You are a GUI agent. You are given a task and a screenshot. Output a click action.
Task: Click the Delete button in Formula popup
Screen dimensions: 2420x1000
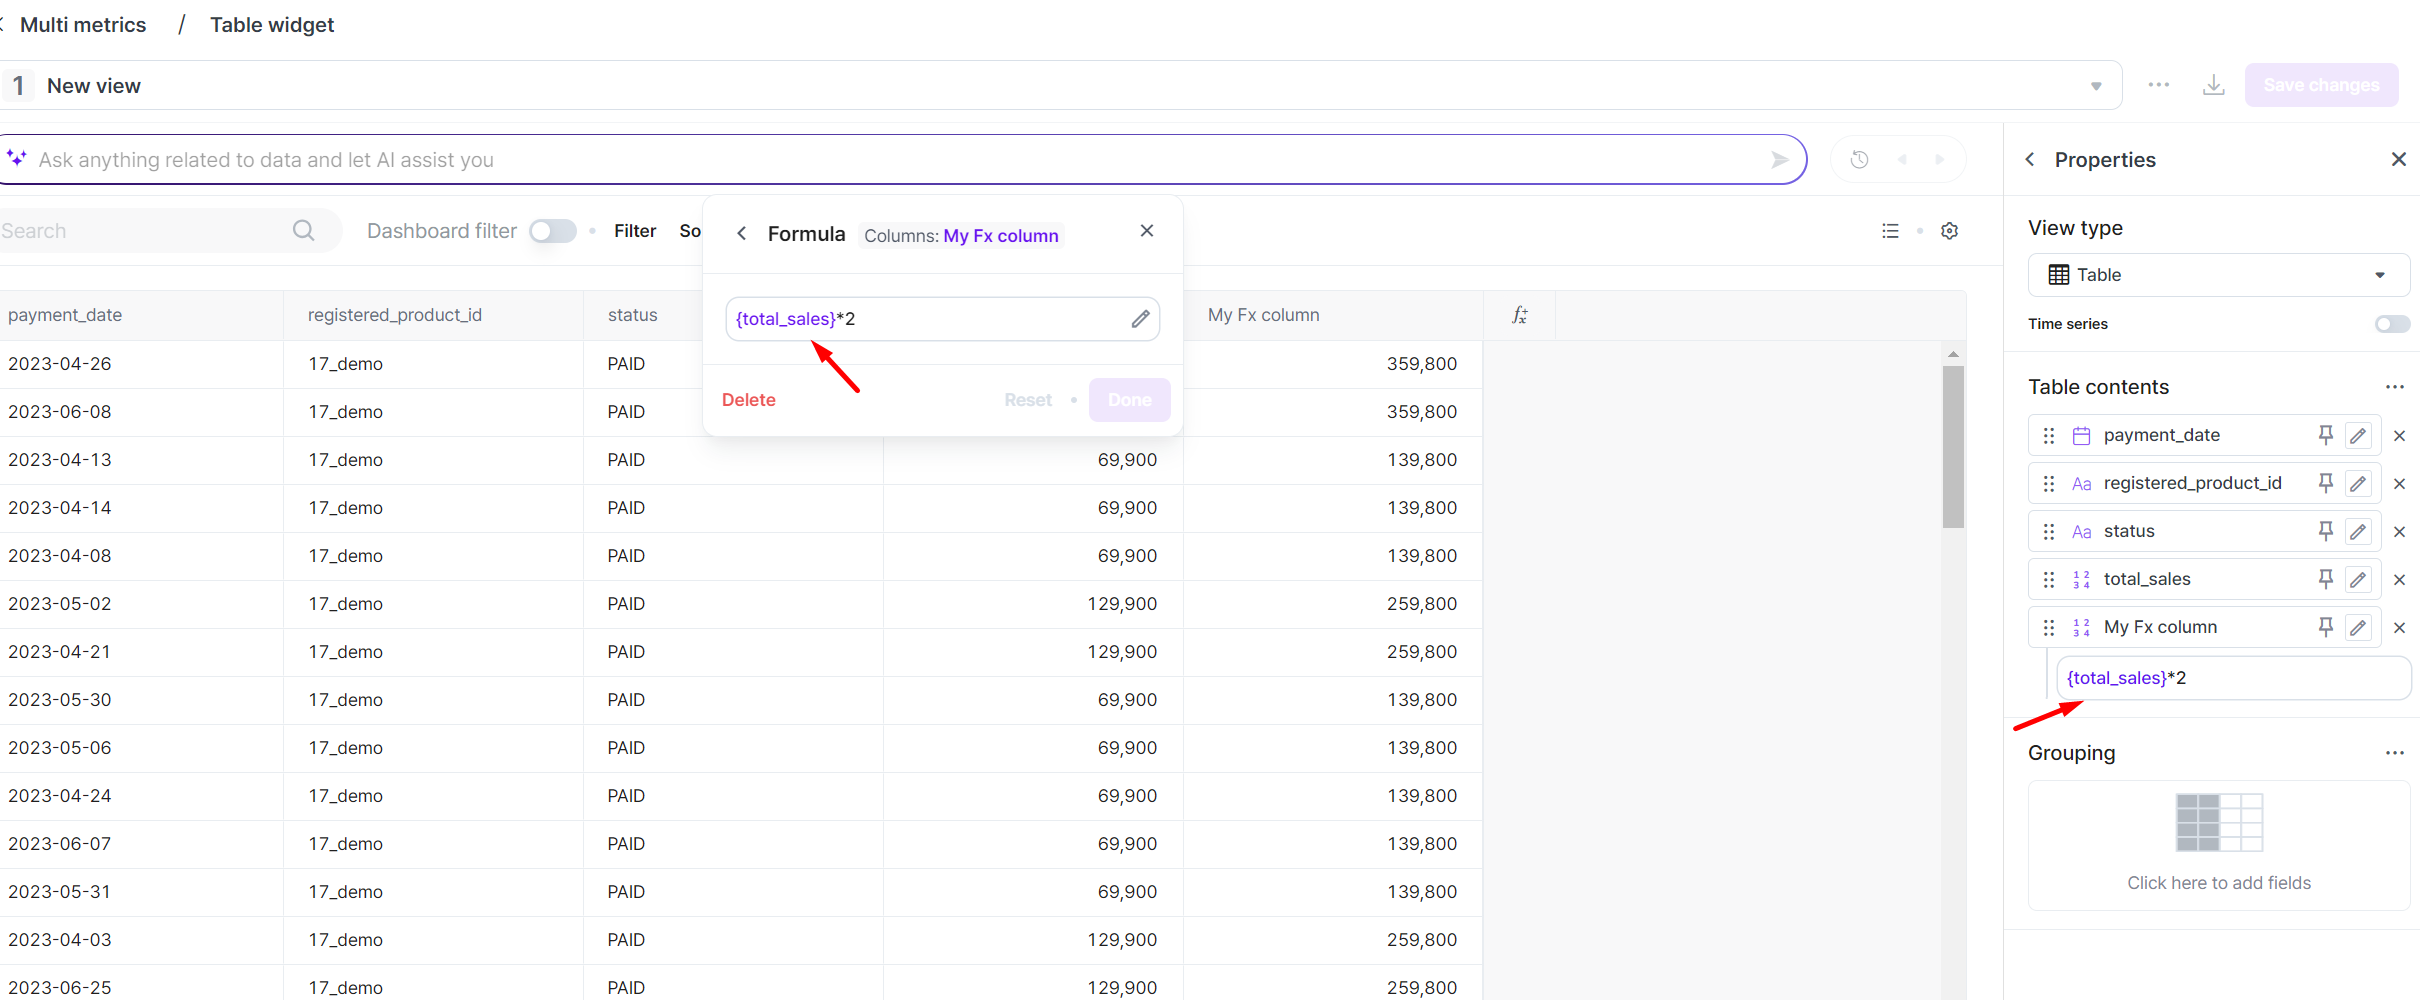click(x=748, y=400)
